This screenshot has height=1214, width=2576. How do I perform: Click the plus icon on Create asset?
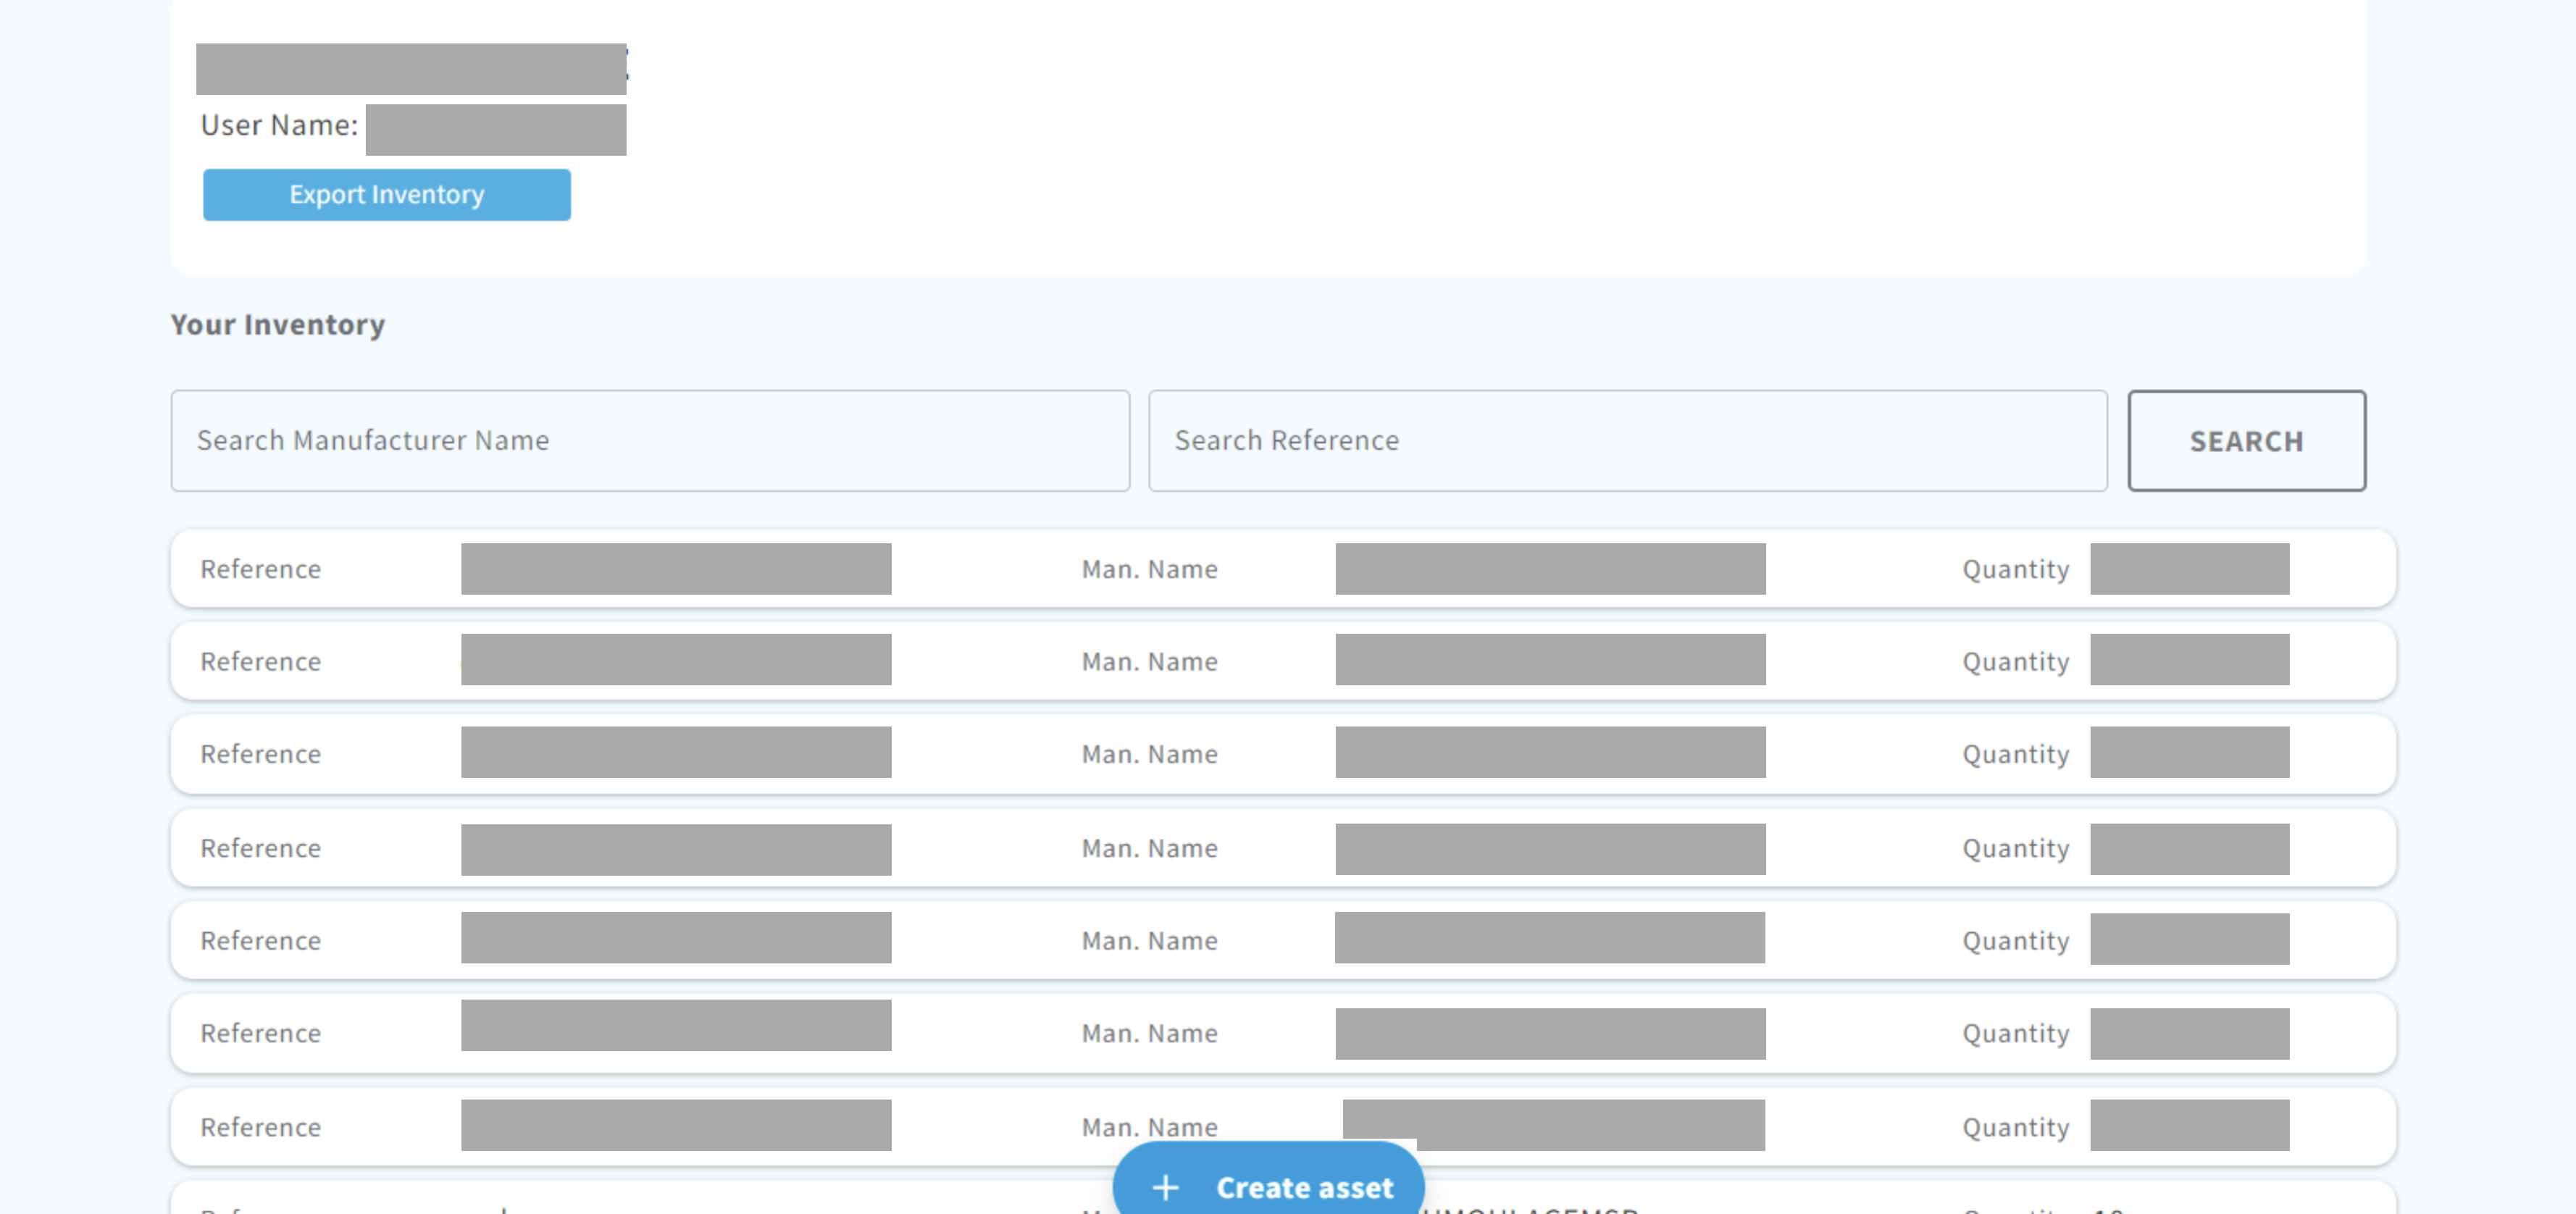point(1165,1187)
